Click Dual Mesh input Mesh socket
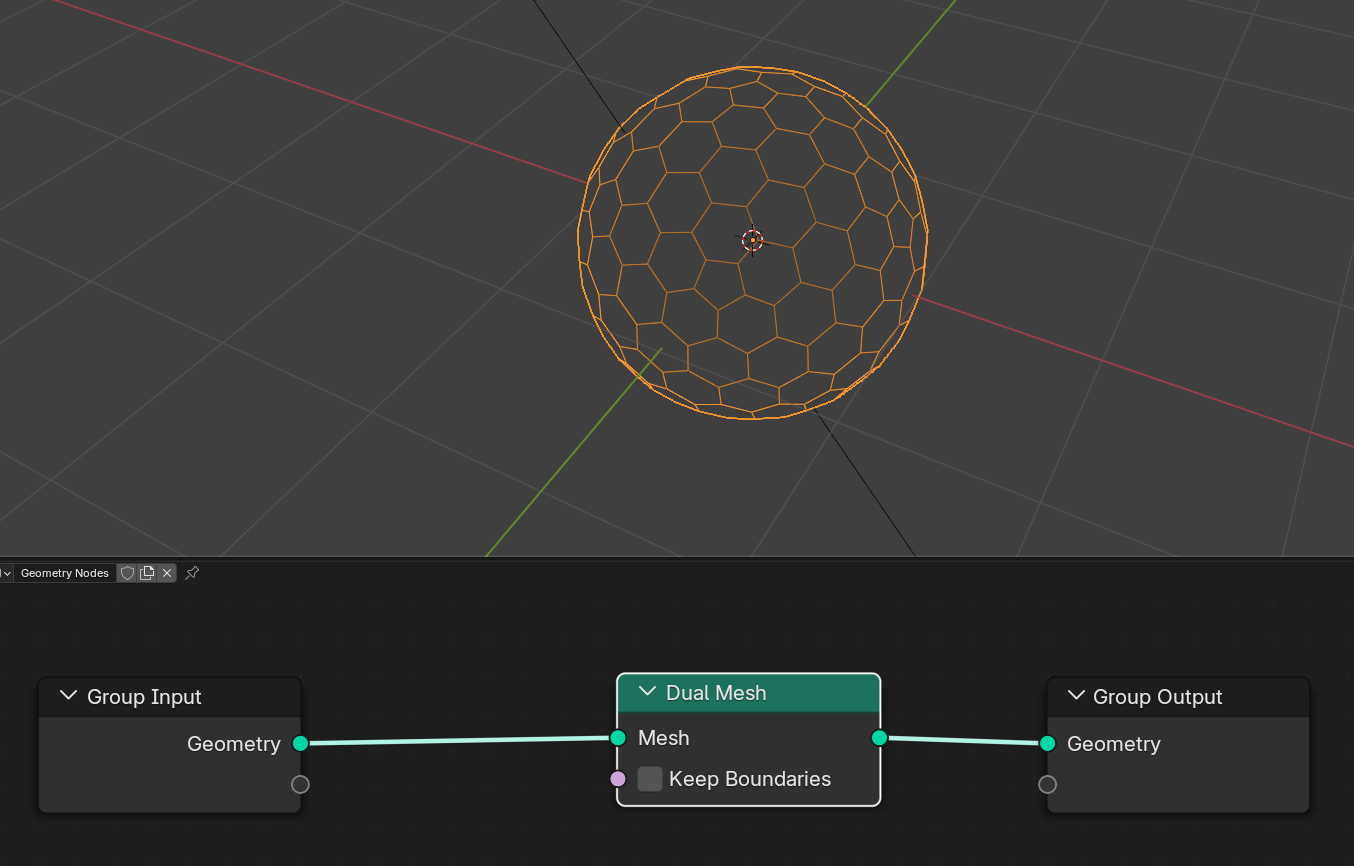The width and height of the screenshot is (1354, 866). click(x=618, y=738)
